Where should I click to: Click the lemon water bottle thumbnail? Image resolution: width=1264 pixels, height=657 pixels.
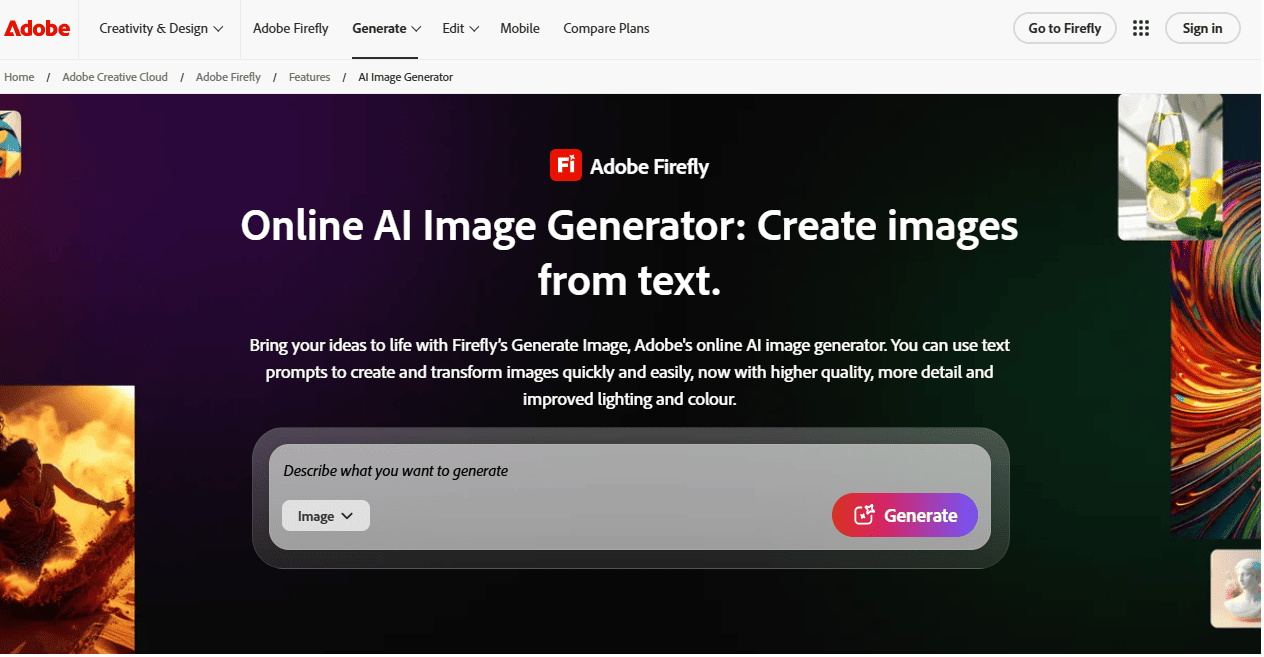1170,167
